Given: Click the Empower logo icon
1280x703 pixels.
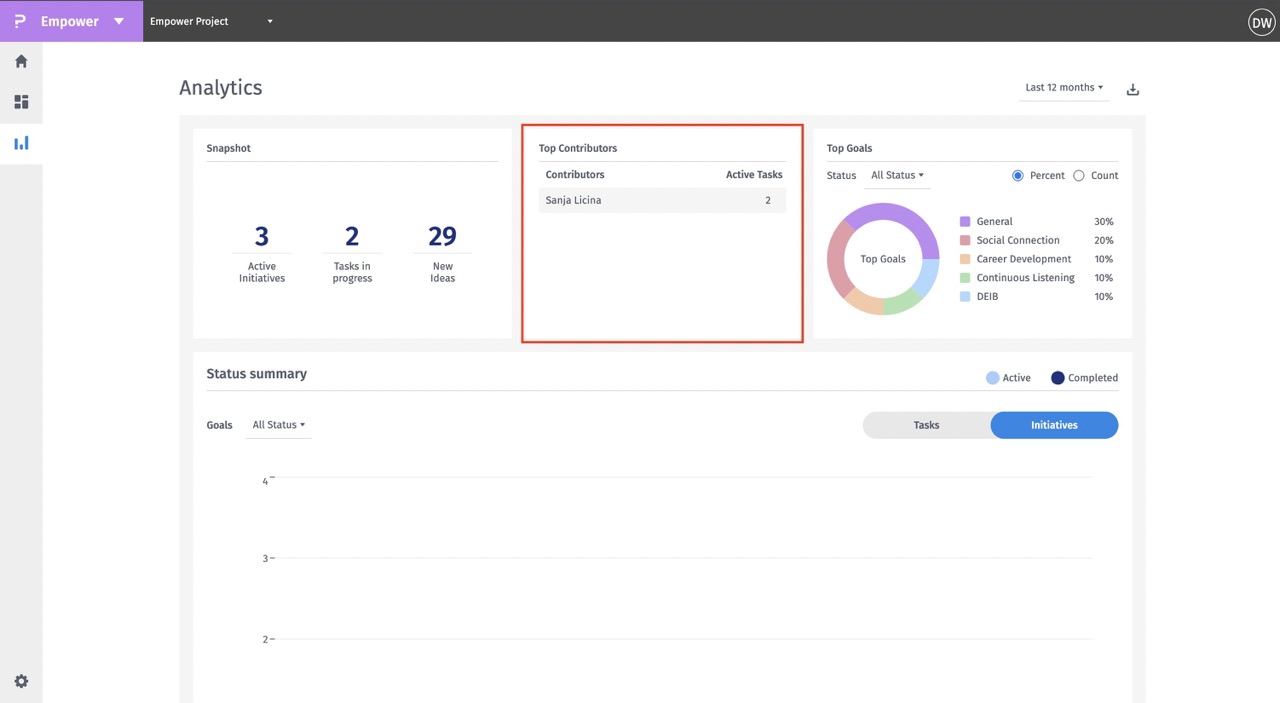Looking at the screenshot, I should 20,21.
